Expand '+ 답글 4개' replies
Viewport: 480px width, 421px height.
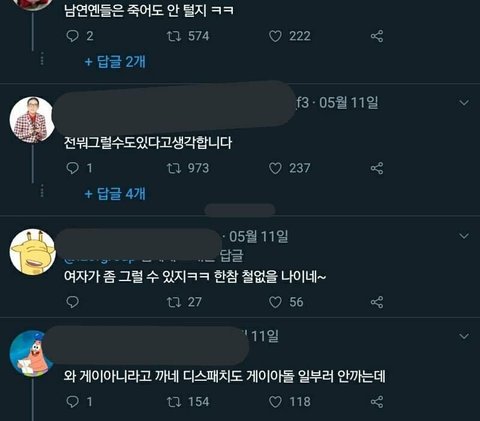115,193
